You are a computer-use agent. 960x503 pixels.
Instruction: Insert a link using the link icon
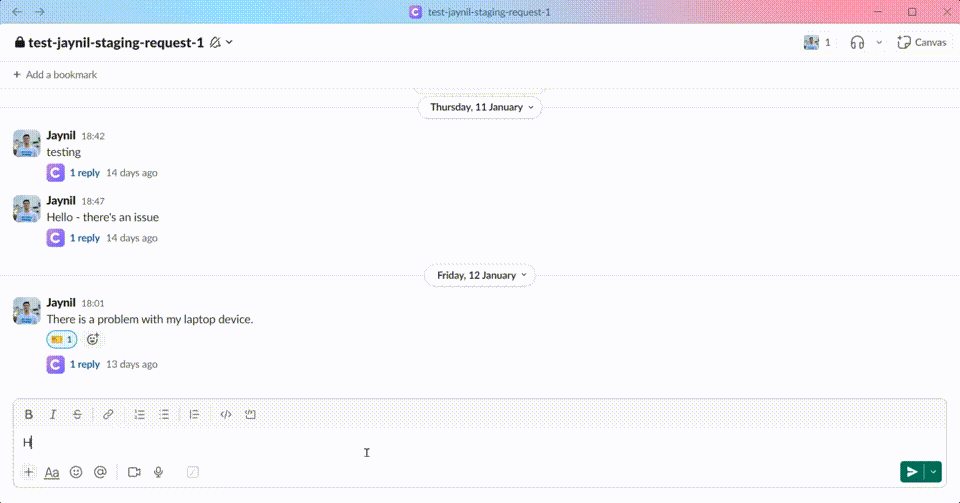(x=108, y=414)
